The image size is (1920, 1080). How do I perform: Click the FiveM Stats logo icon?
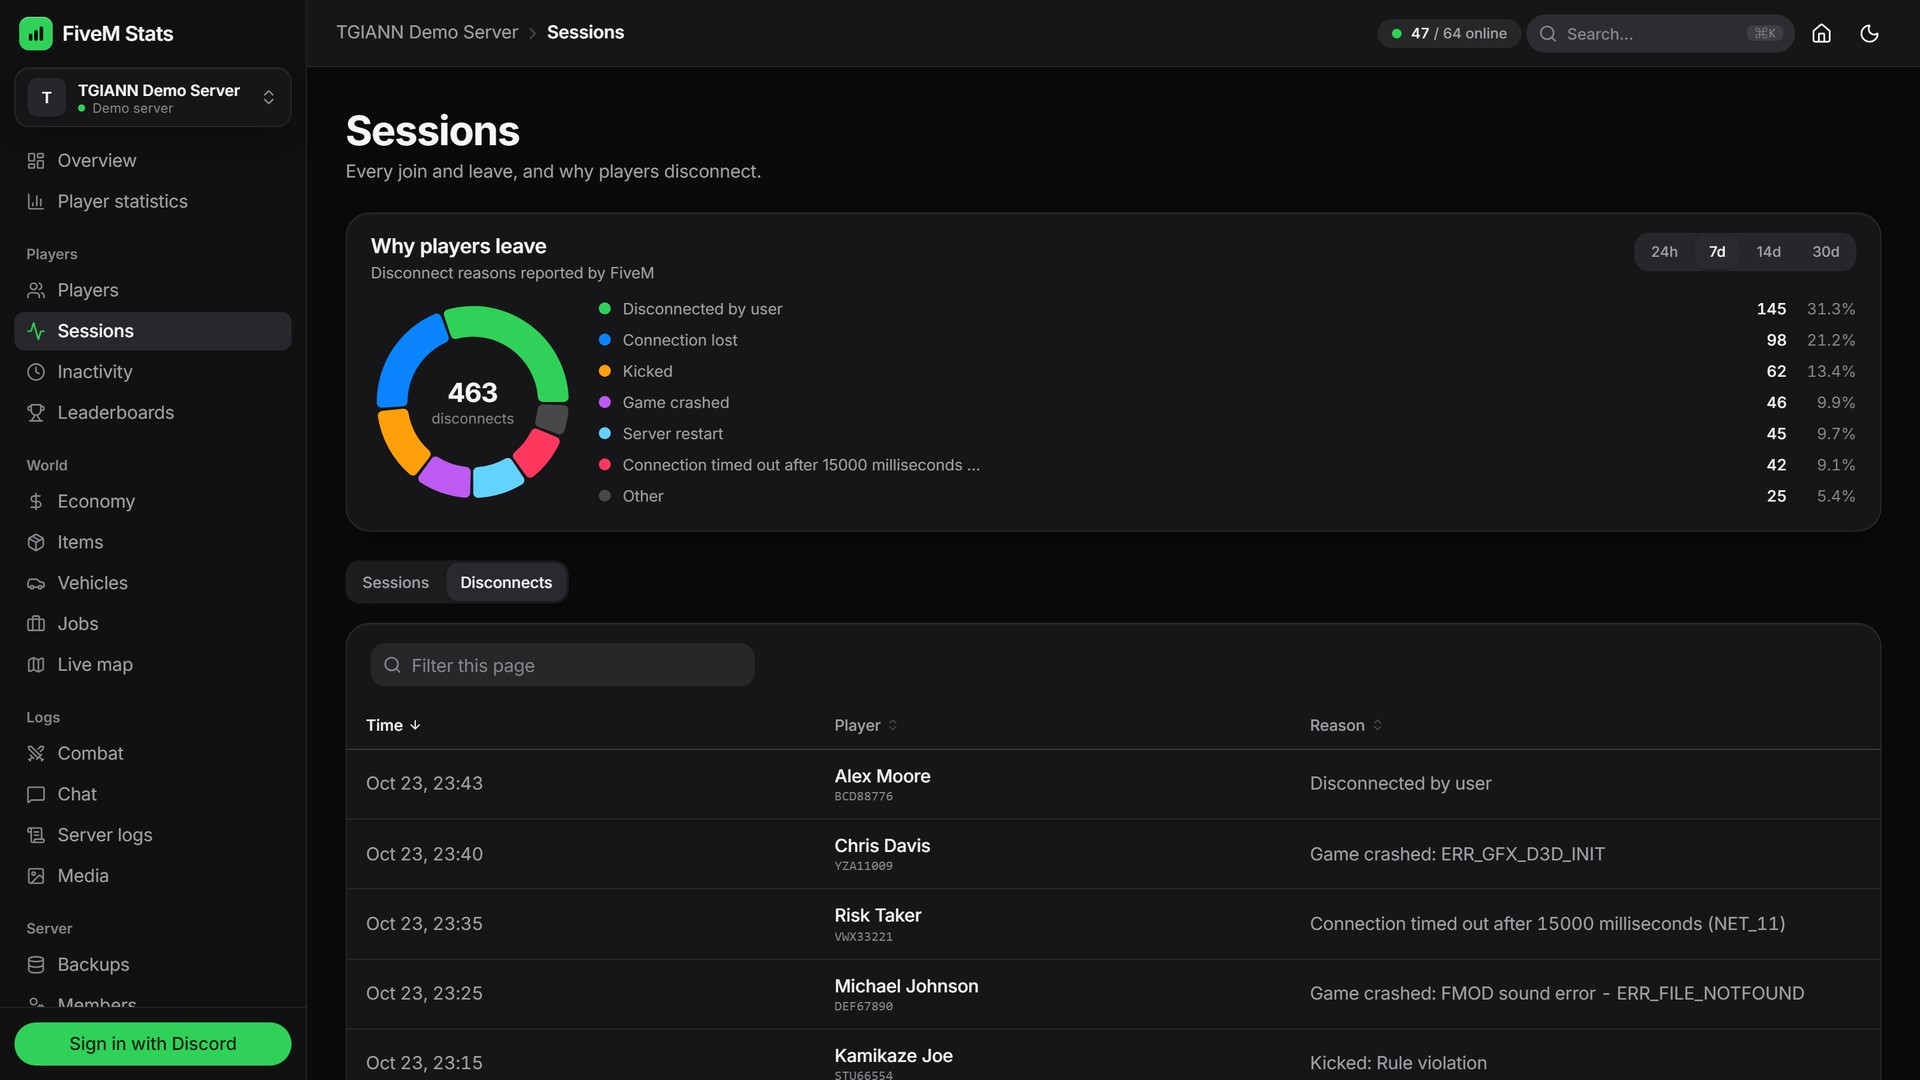(36, 33)
